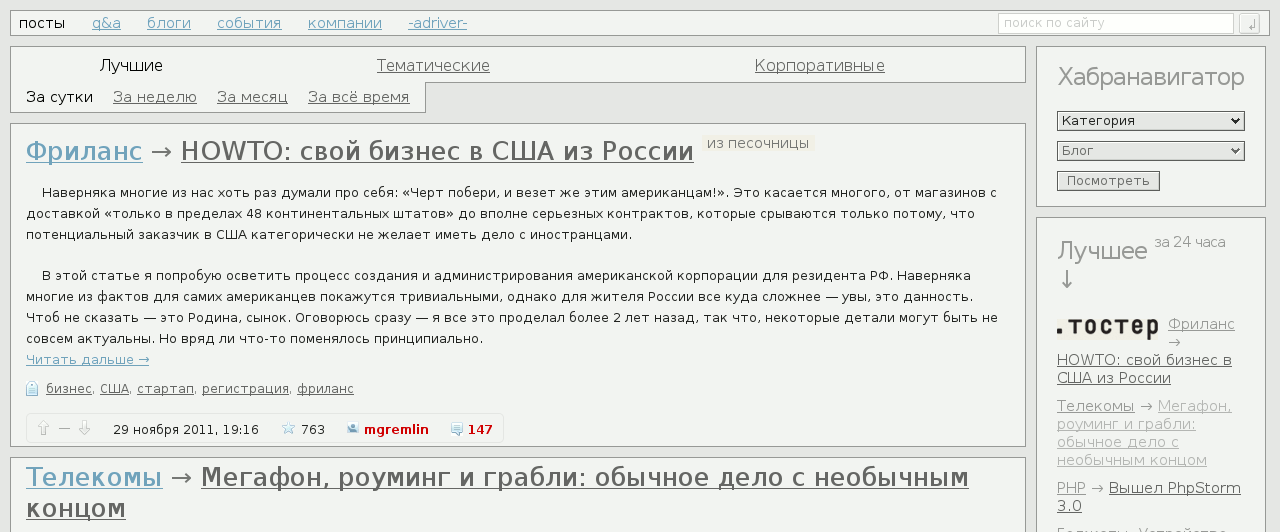
Task: Open sidebar link HOWTO: свой бизнес в США
Action: (x=1144, y=369)
